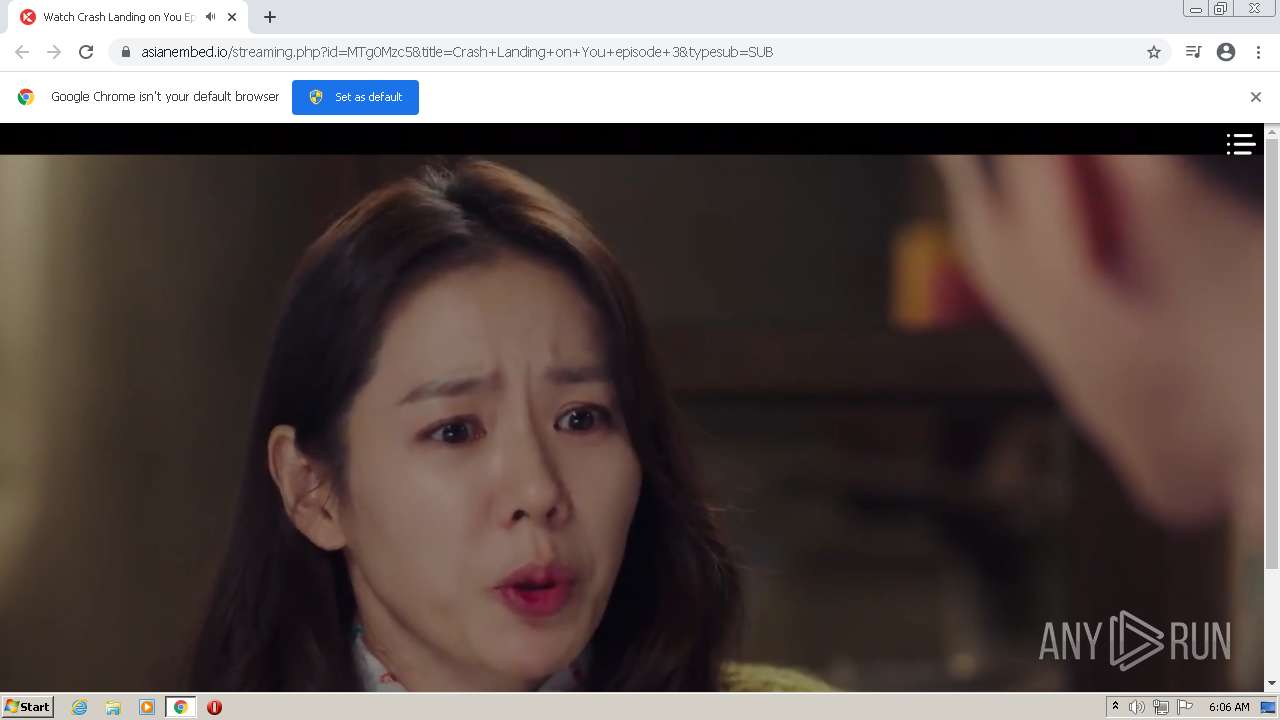1280x720 pixels.
Task: Reload the current page
Action: [86, 52]
